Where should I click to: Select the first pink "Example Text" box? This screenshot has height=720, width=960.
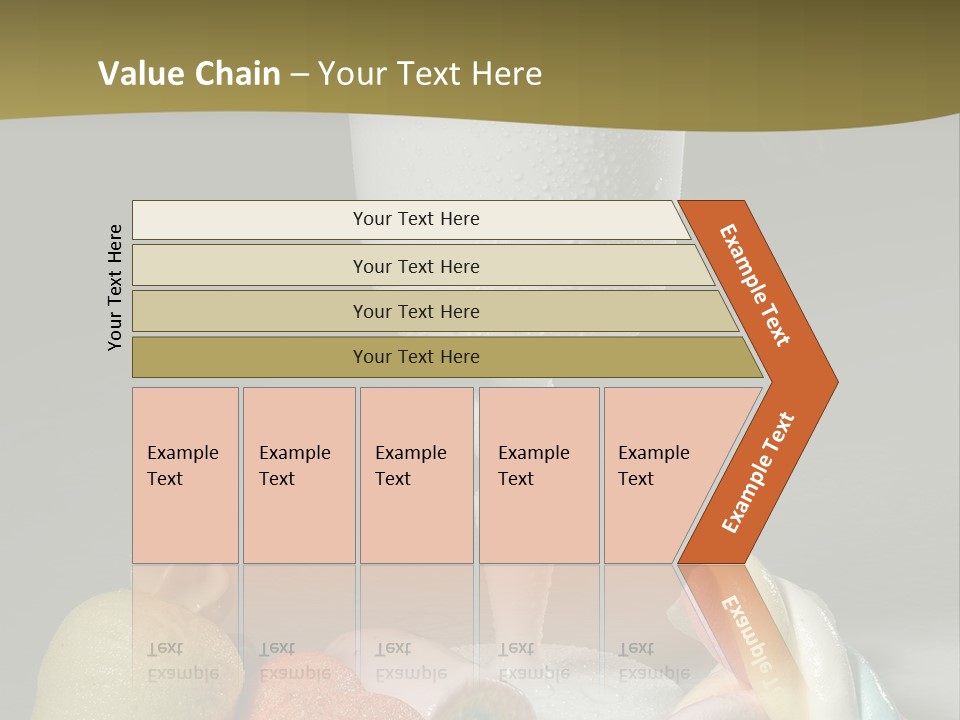(x=185, y=475)
